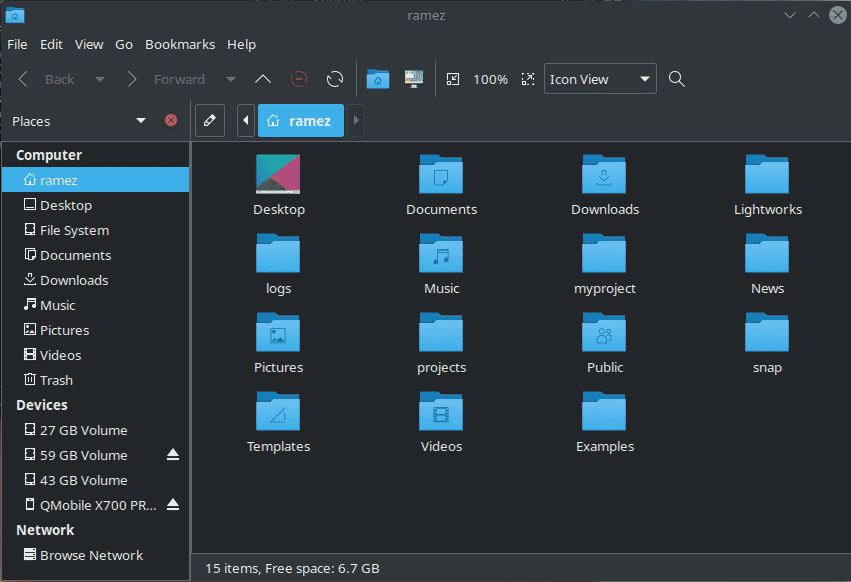Select Music in the Places sidebar

(x=96, y=305)
